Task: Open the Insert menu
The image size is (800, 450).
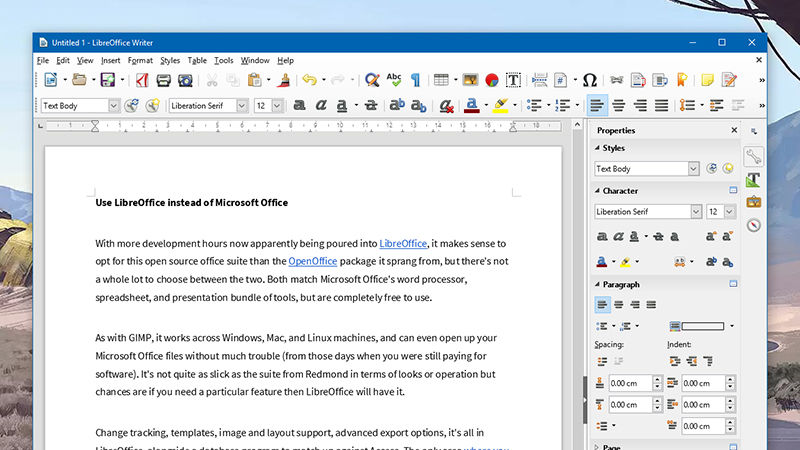Action: (110, 60)
